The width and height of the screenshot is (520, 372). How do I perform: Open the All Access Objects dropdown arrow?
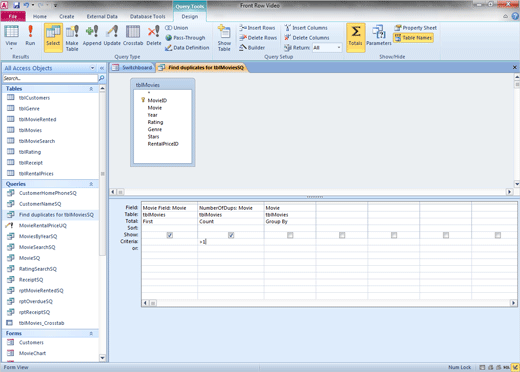click(92, 68)
